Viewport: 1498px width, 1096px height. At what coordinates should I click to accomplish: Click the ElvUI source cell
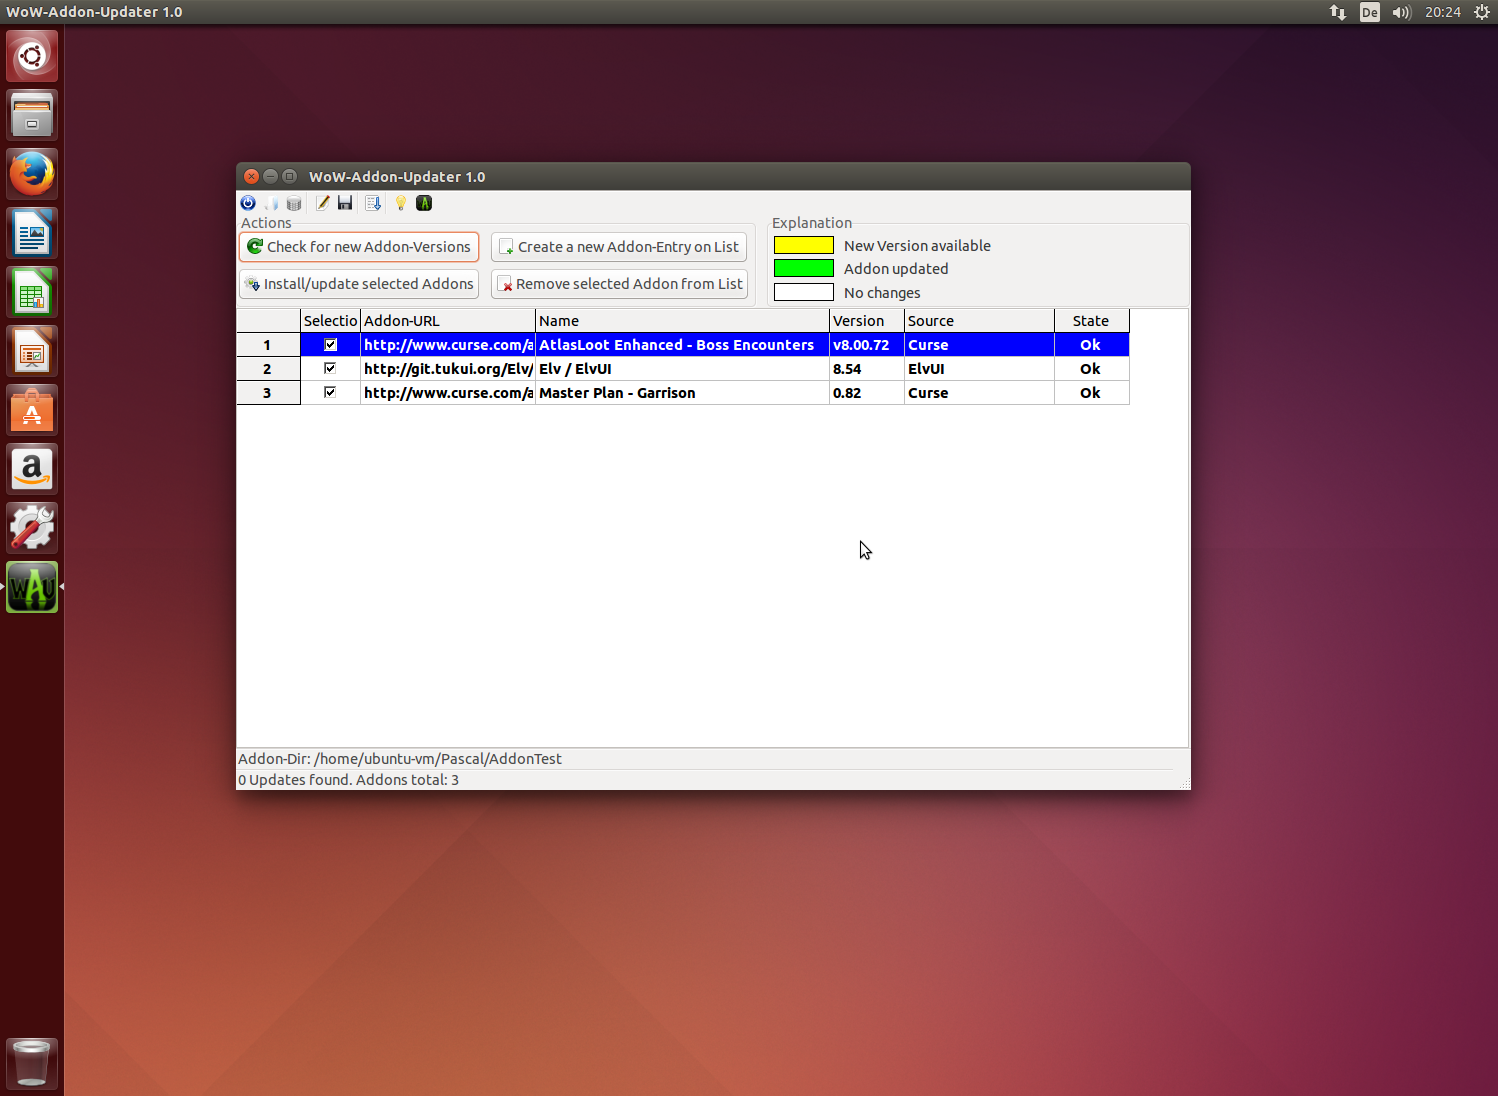pyautogui.click(x=980, y=369)
